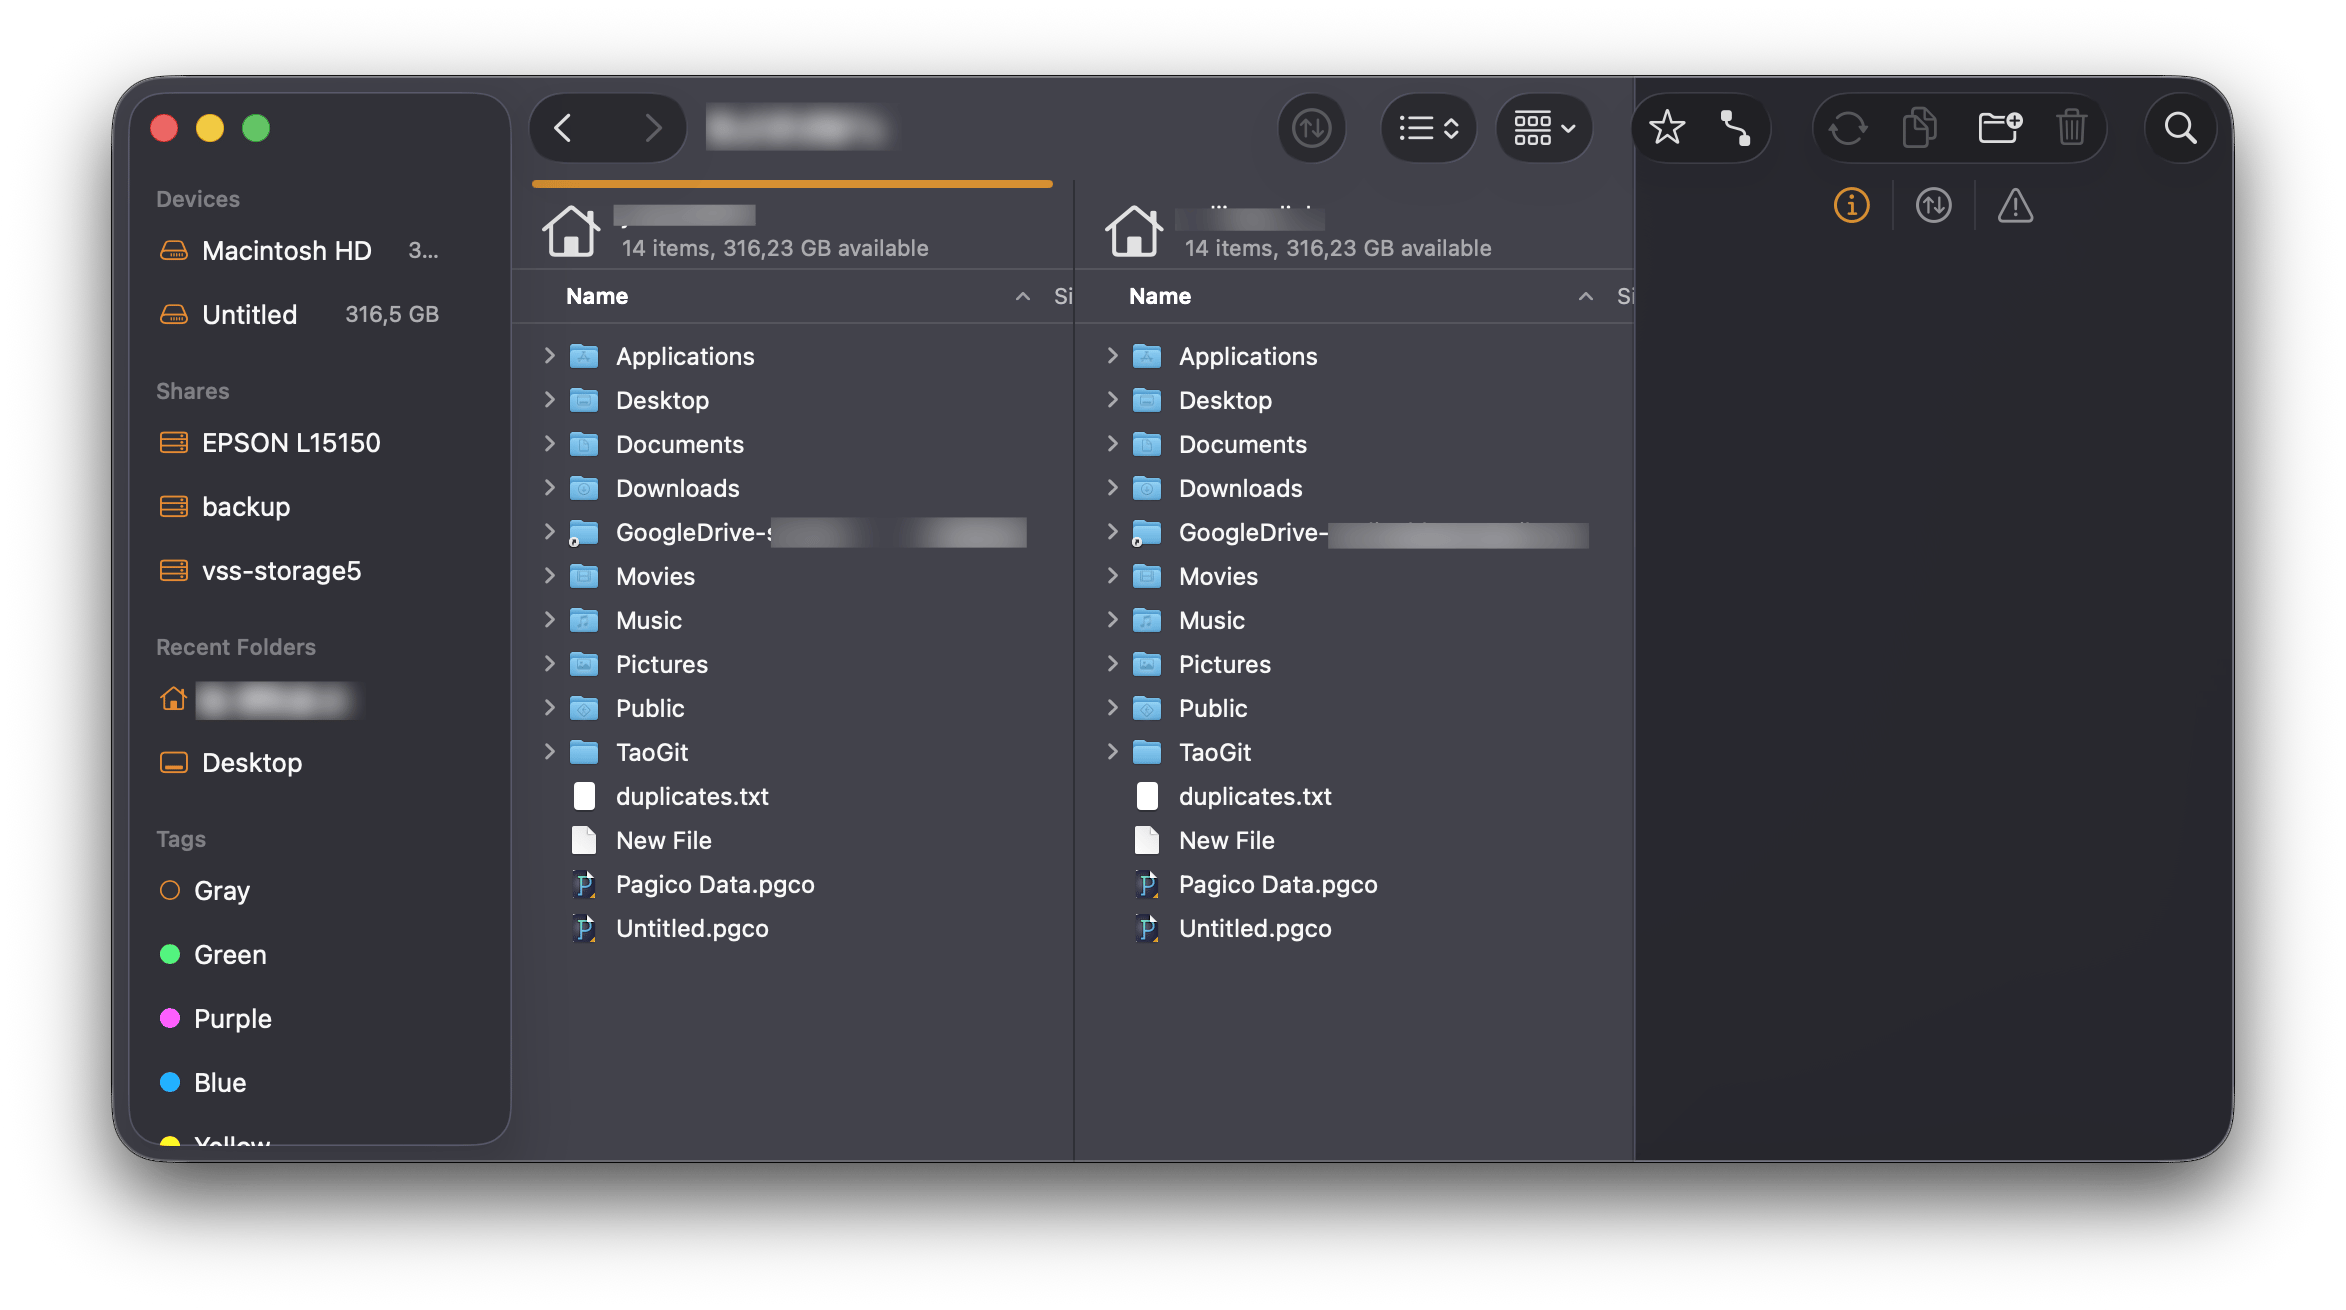Toggle the warnings panel
2346x1310 pixels.
coord(2015,206)
